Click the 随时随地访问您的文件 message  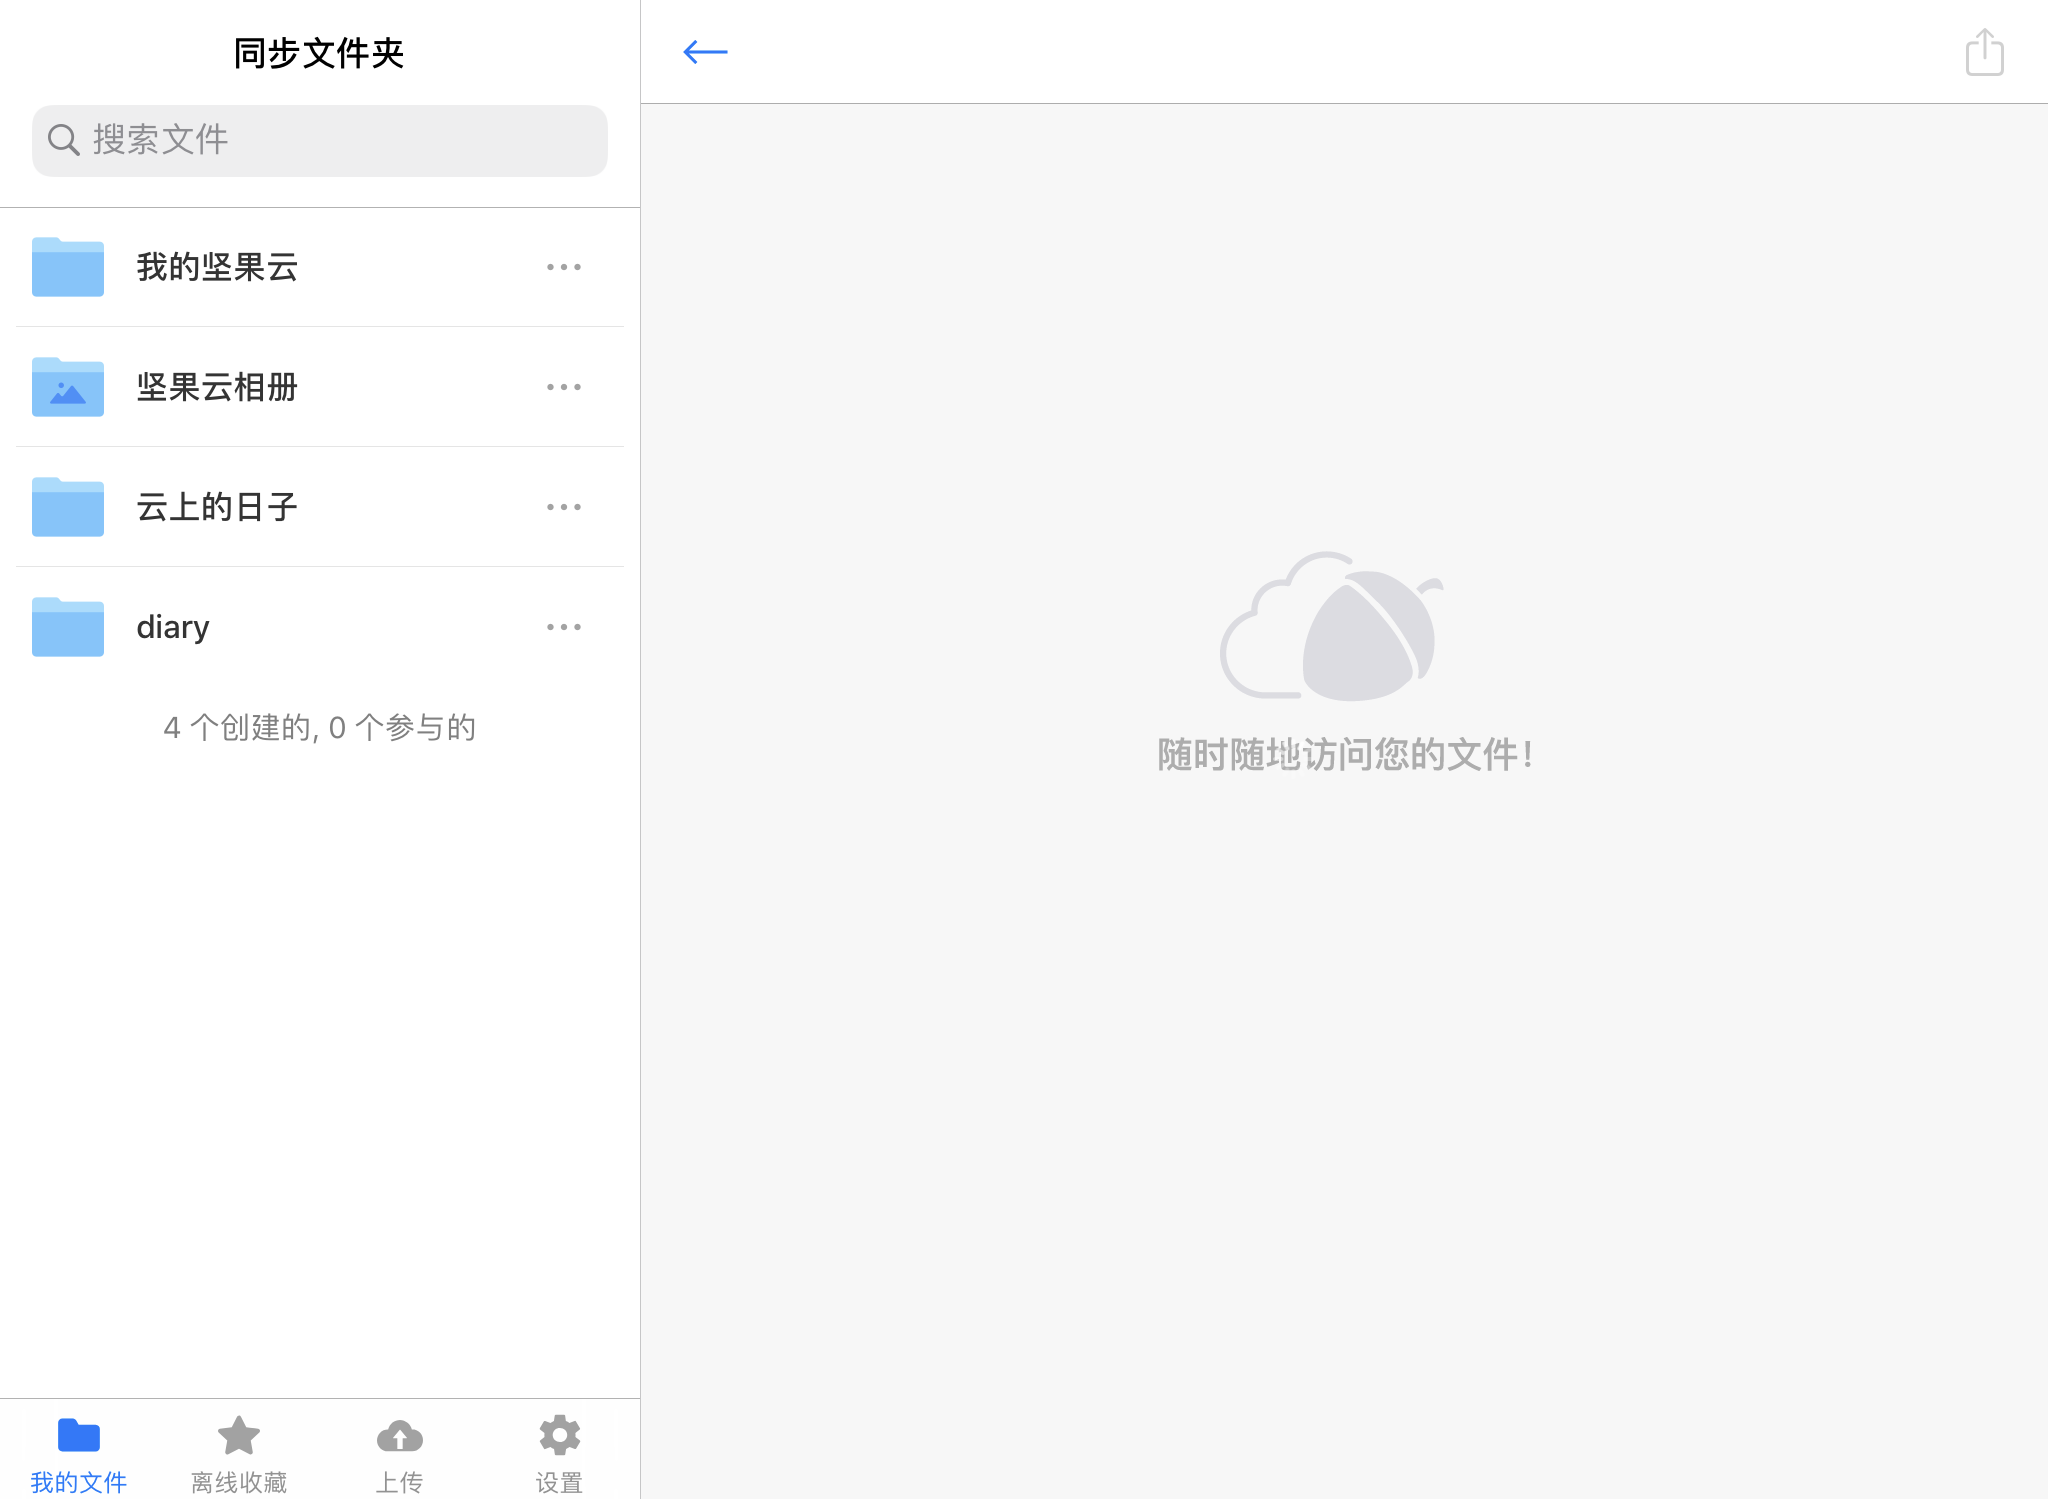(x=1345, y=755)
